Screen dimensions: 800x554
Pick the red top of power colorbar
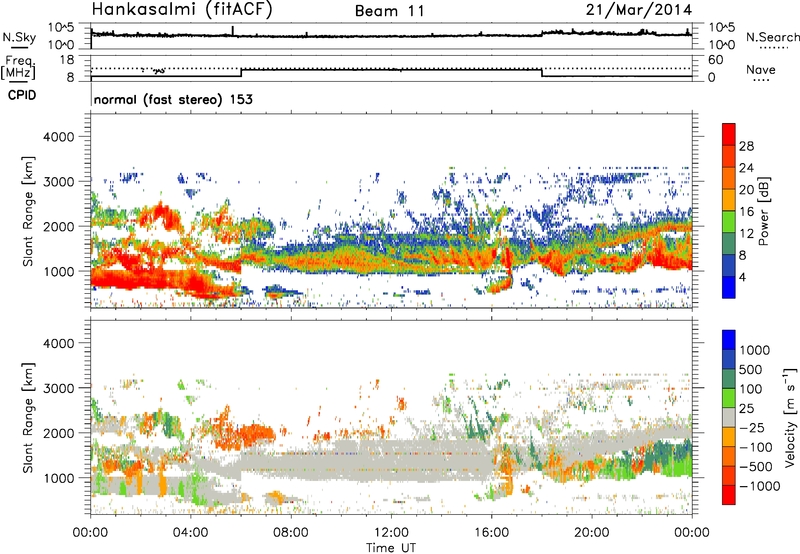(729, 133)
